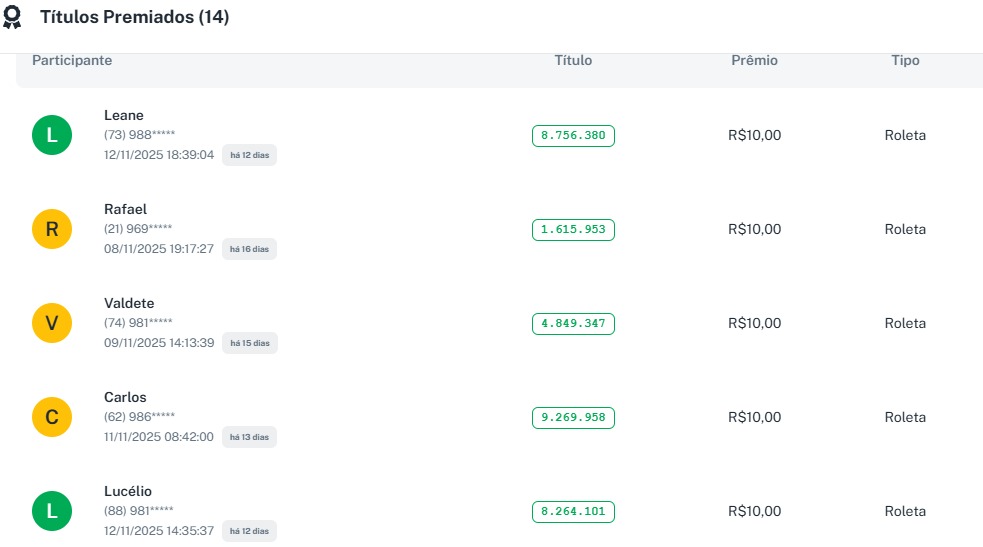Click the Títulos Premiados (14) heading
Screen dimensions: 983x547
click(134, 17)
